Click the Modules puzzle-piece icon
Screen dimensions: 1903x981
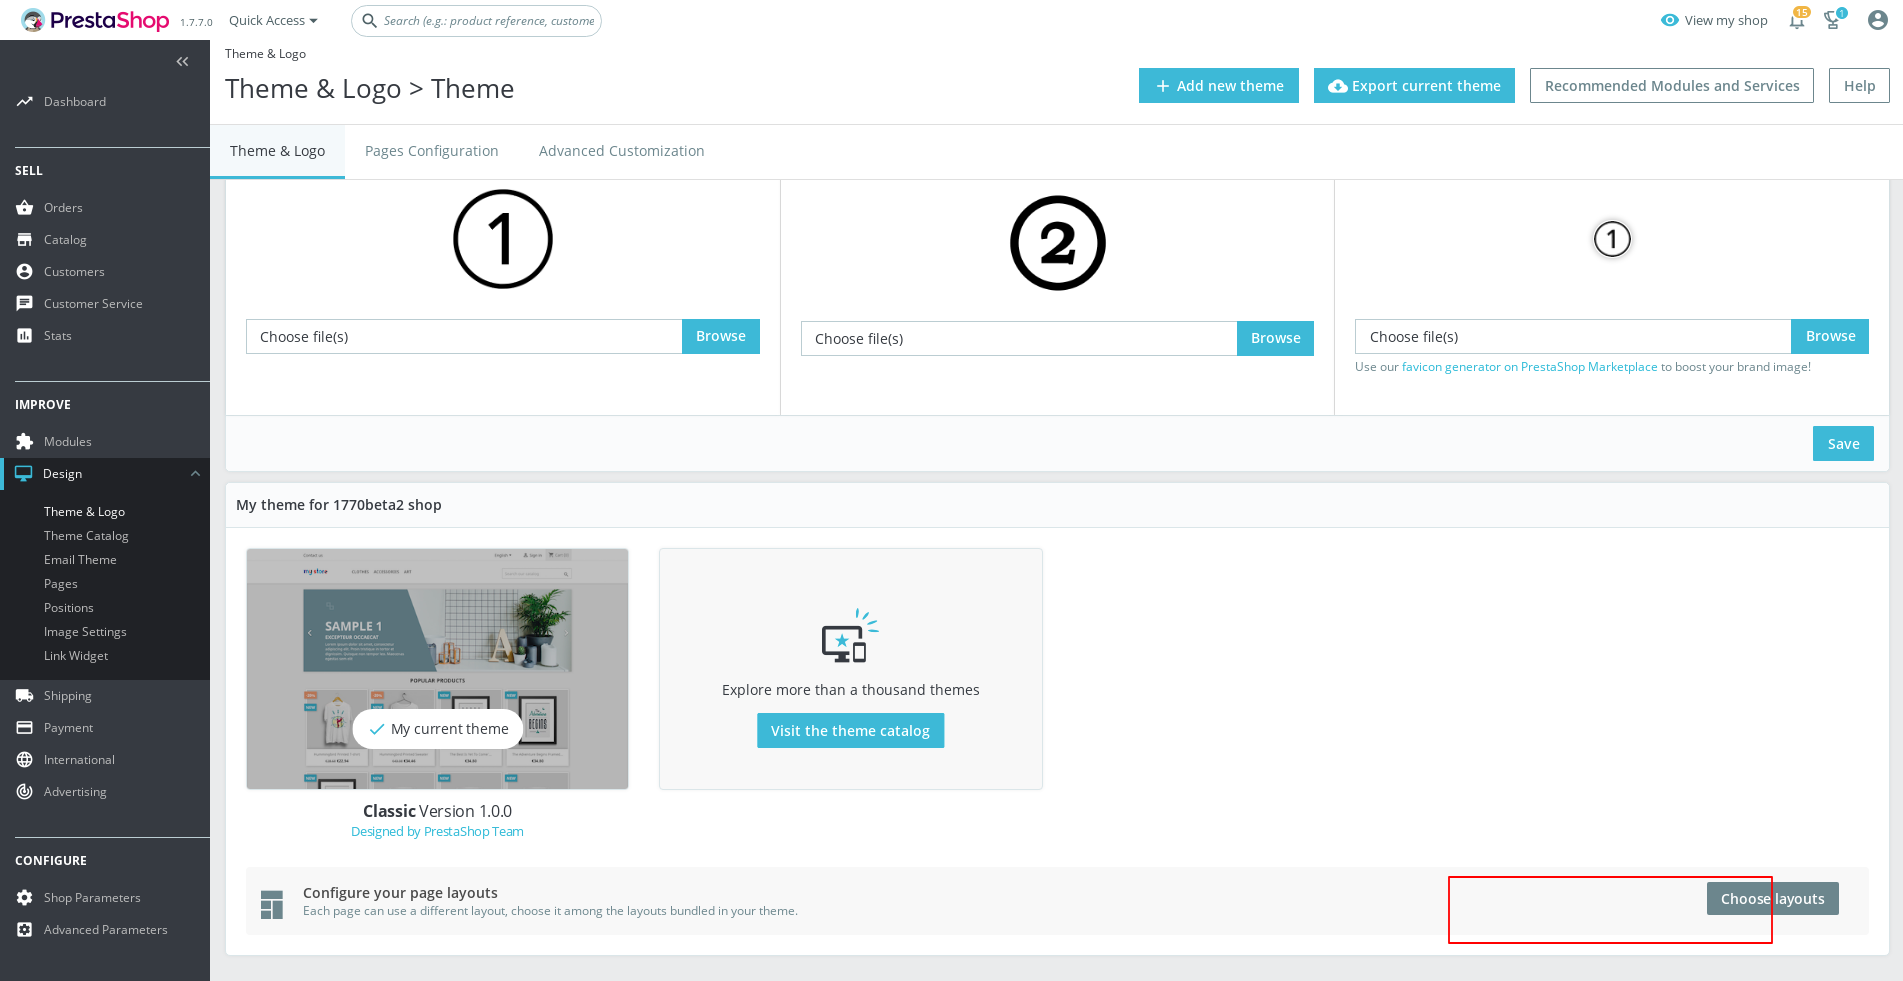pyautogui.click(x=24, y=441)
